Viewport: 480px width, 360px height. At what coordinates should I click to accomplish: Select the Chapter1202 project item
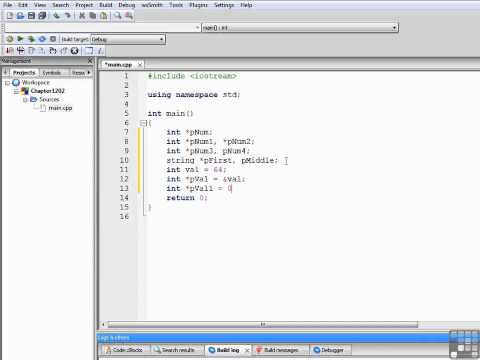pos(47,91)
